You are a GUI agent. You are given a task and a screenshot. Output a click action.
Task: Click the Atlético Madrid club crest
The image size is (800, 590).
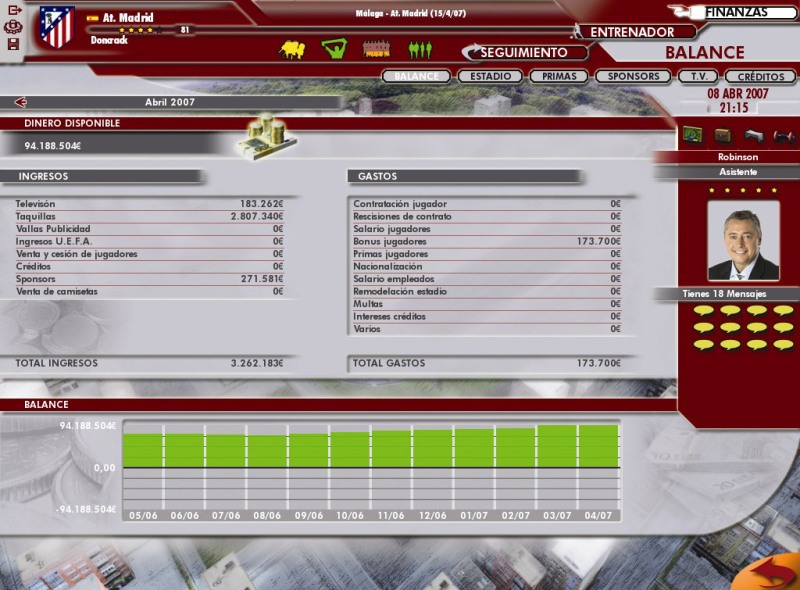coord(56,27)
